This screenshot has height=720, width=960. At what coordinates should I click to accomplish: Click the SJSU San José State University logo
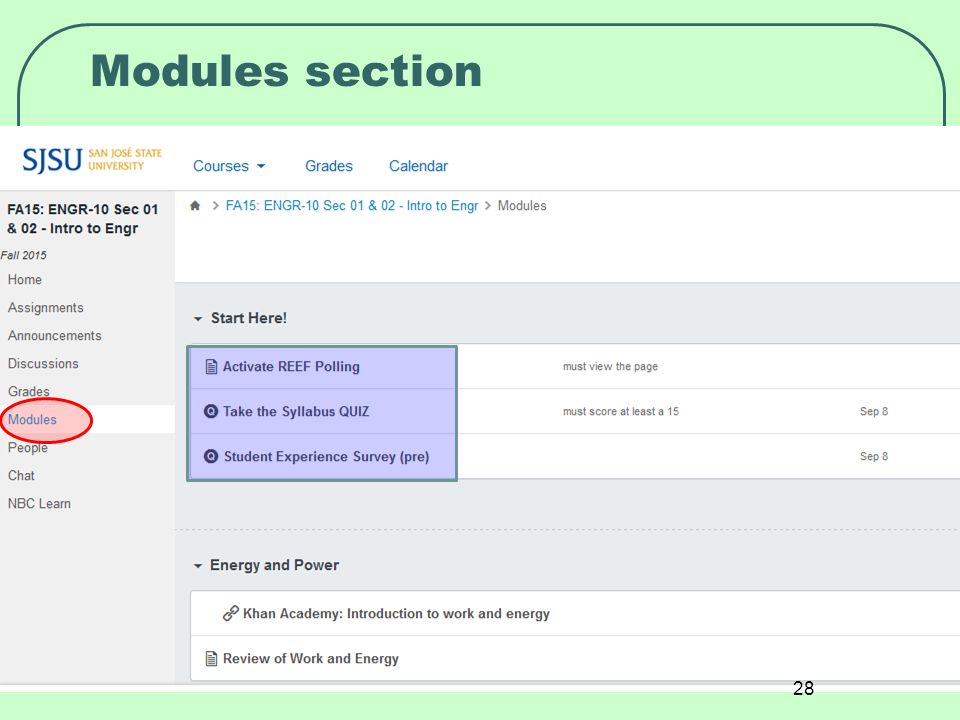[92, 159]
